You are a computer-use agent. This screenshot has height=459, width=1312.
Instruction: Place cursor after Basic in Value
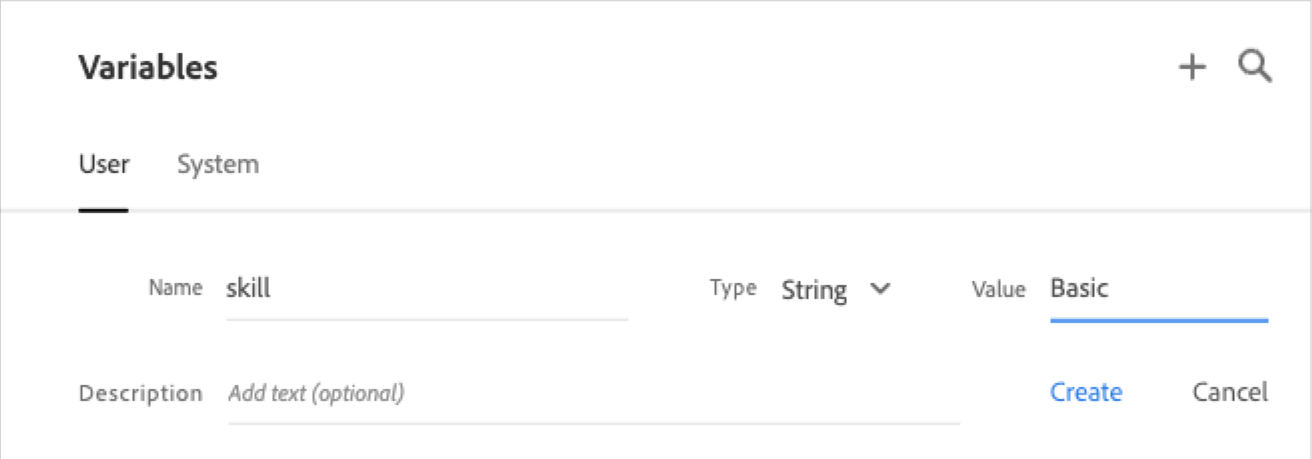(x=1111, y=290)
